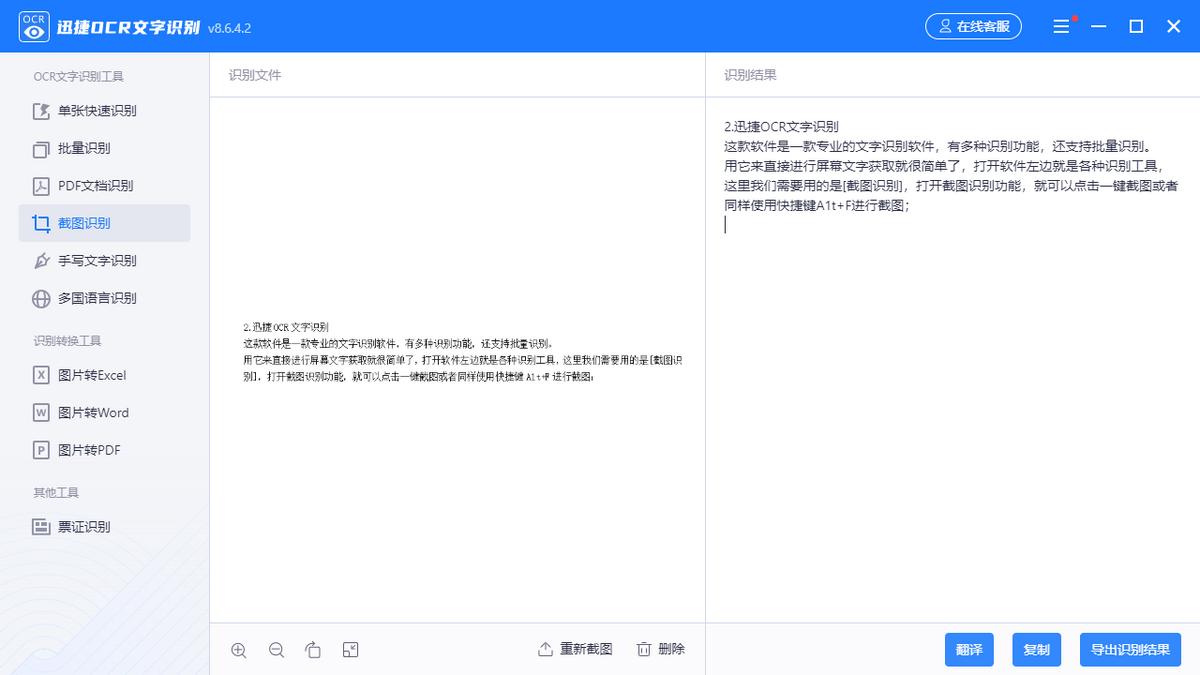Zoom in on the screenshot preview
This screenshot has height=675, width=1200.
point(239,649)
